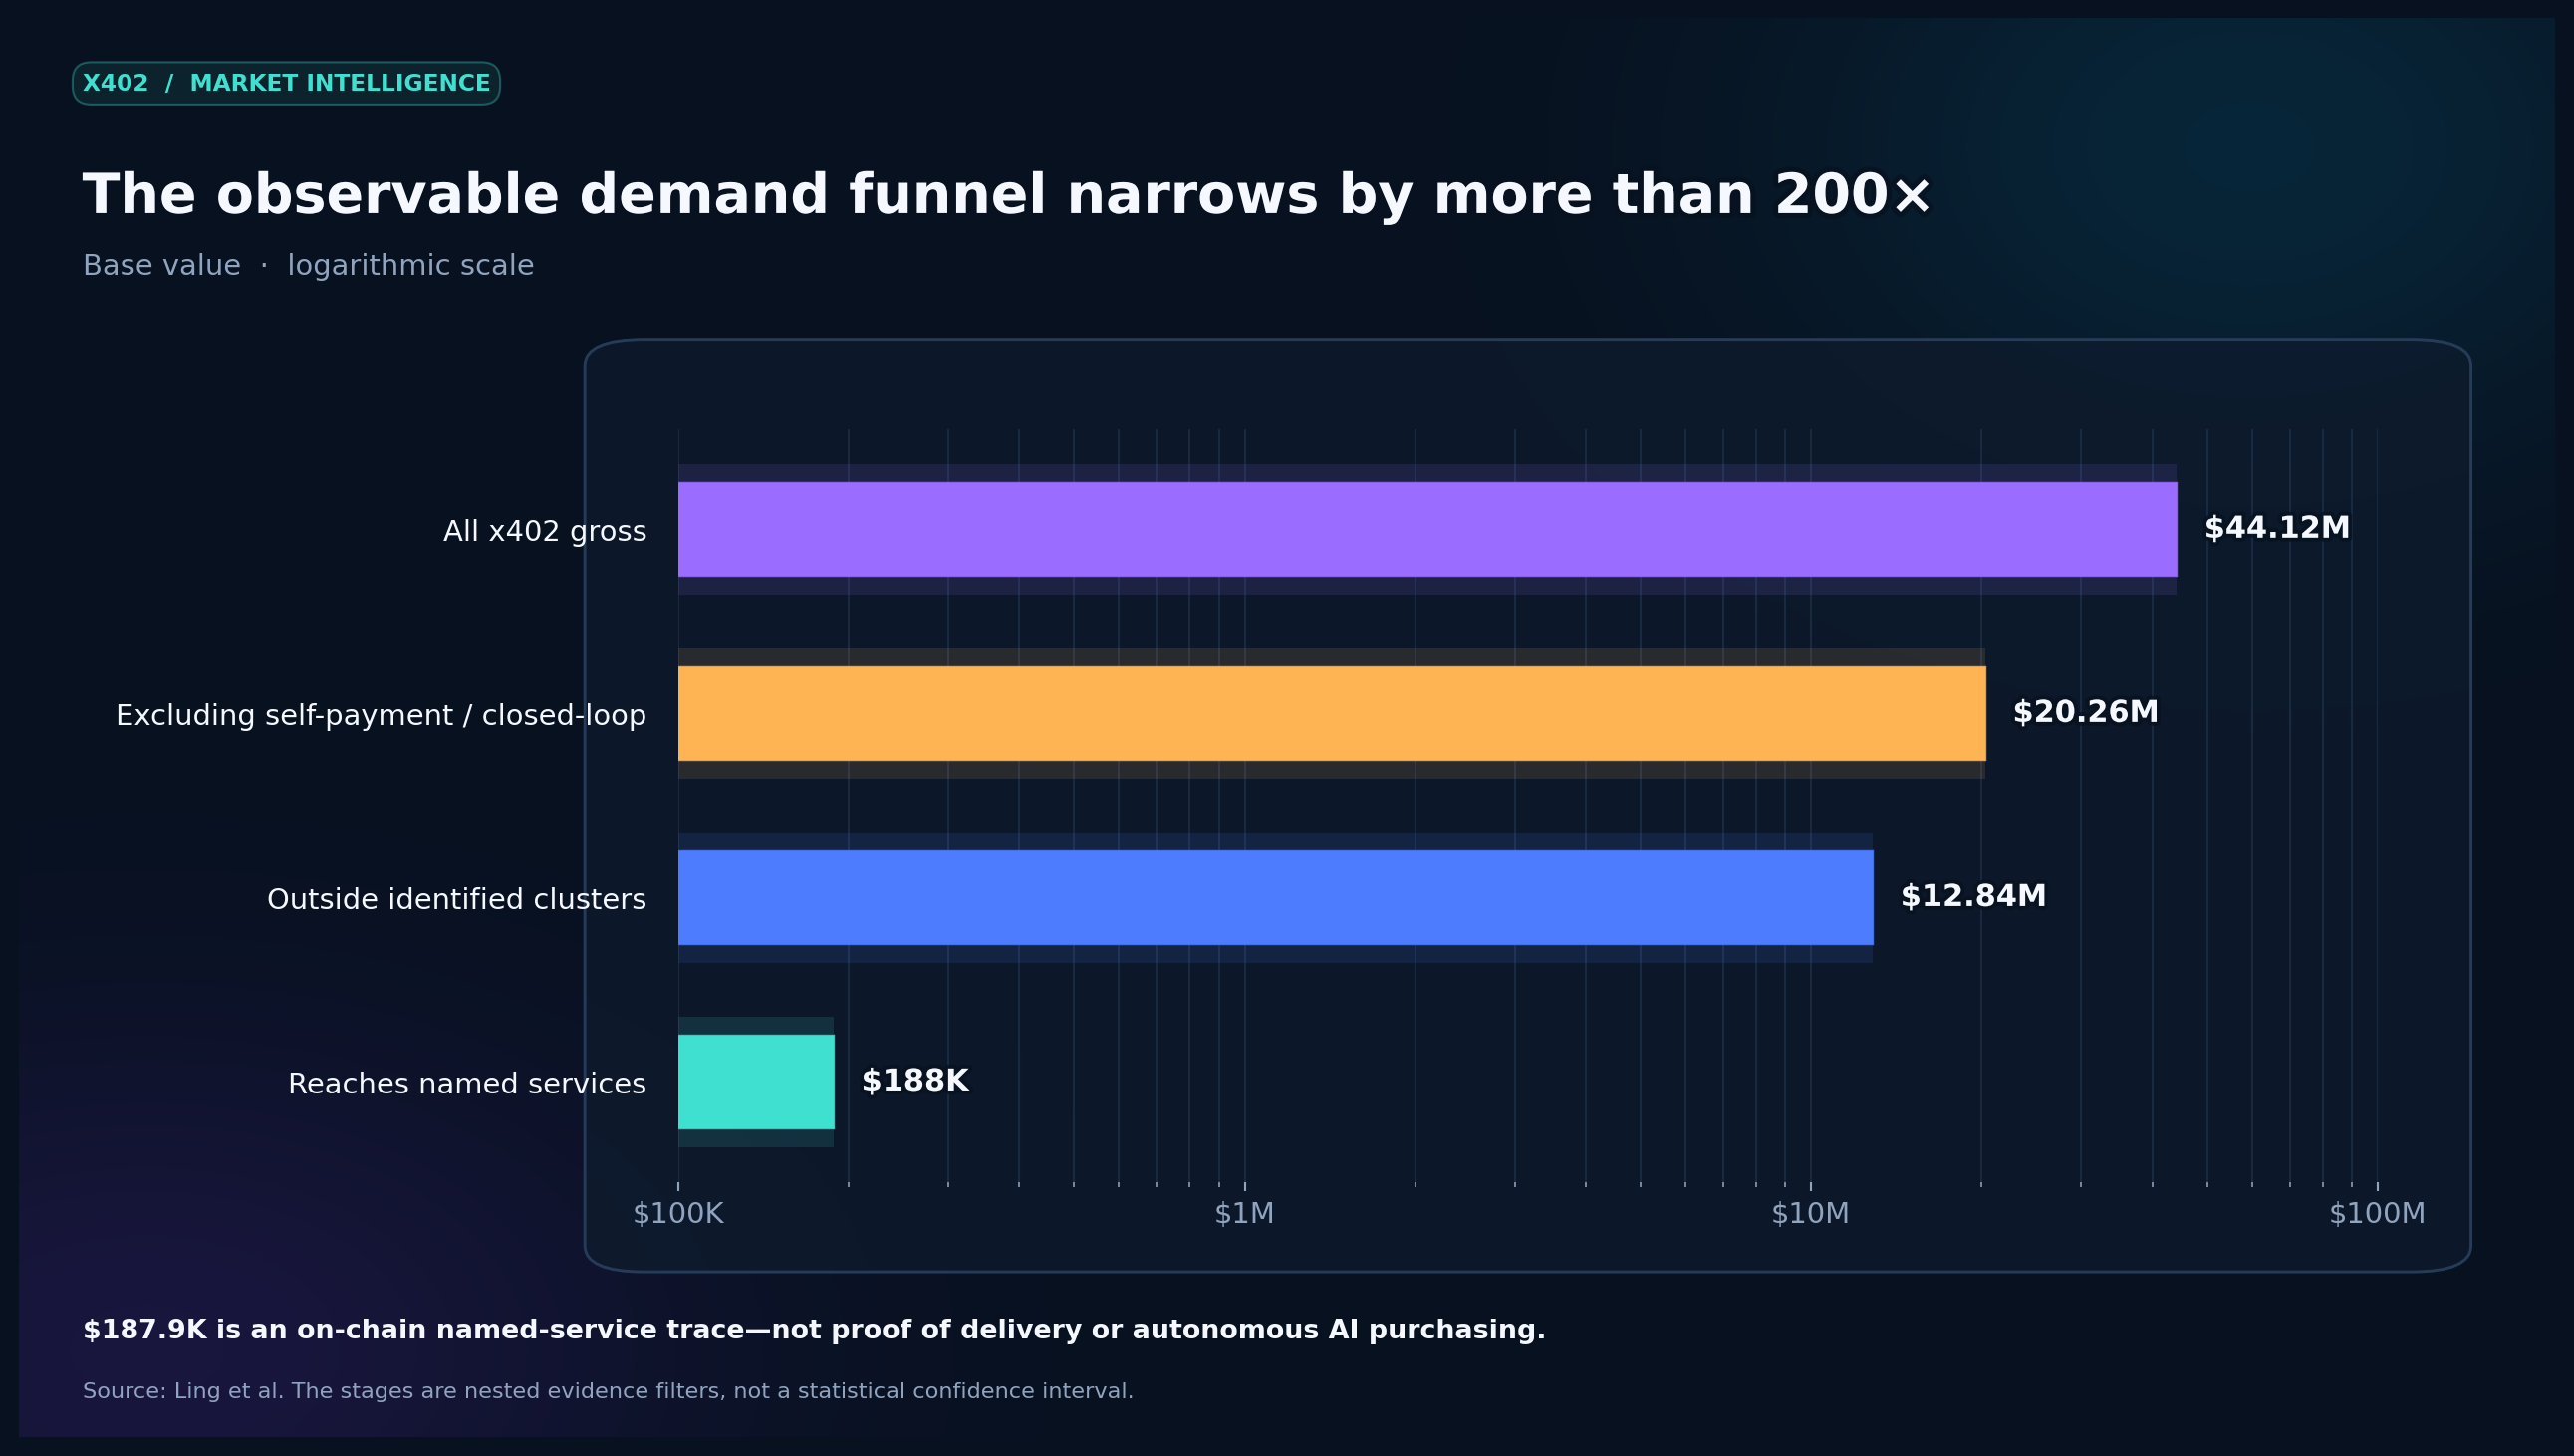Select the chart title about demand funnel narrowing
Image resolution: width=2574 pixels, height=1456 pixels.
(1007, 195)
